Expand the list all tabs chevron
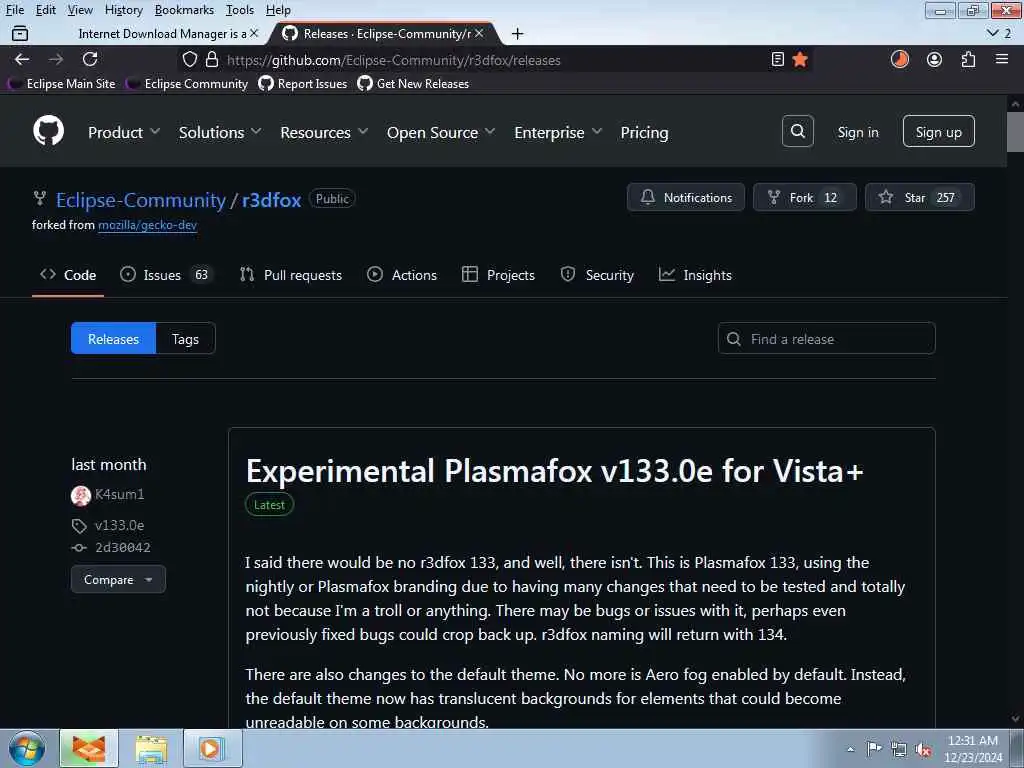This screenshot has height=768, width=1024. (x=993, y=33)
